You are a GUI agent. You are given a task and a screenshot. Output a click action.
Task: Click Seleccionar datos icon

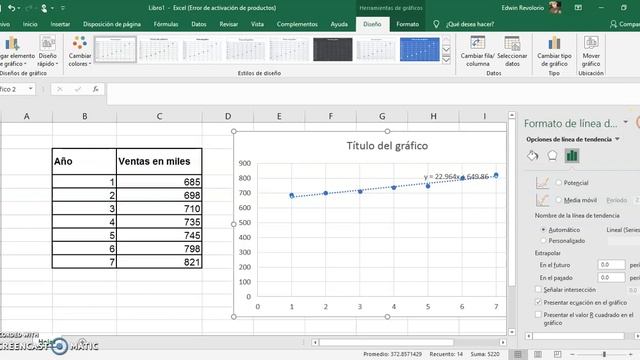tap(512, 43)
